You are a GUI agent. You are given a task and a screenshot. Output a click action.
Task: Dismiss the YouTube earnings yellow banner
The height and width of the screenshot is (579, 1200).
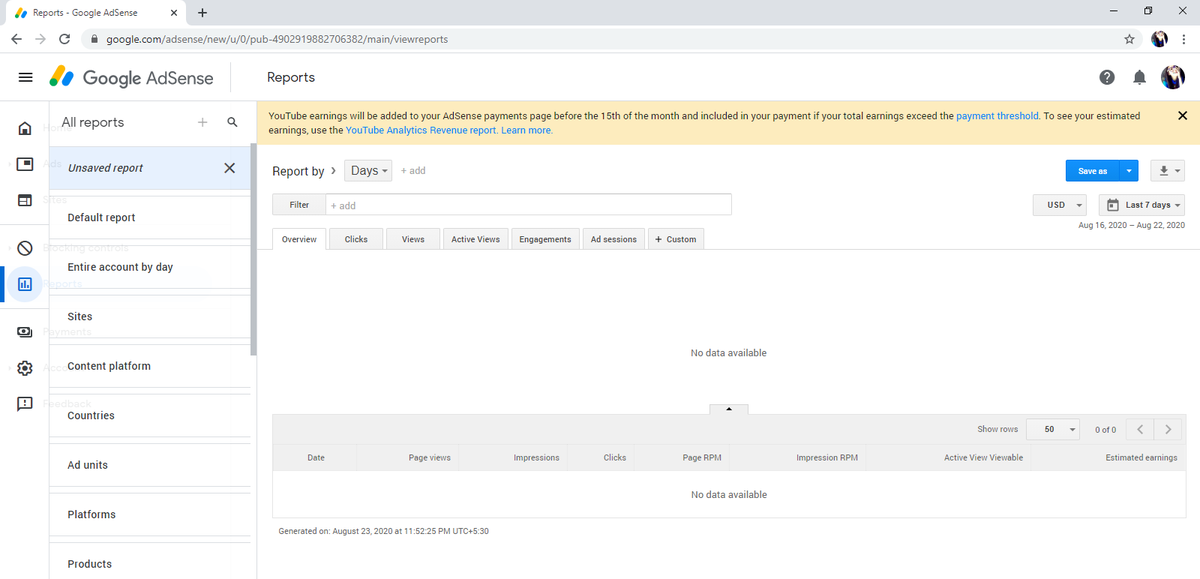1183,116
